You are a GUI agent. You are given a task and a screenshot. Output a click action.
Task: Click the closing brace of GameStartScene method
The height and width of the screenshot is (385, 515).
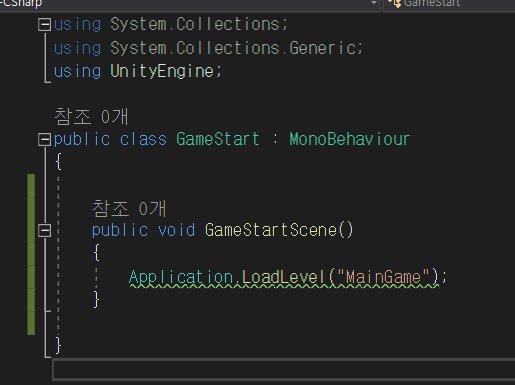pyautogui.click(x=96, y=299)
